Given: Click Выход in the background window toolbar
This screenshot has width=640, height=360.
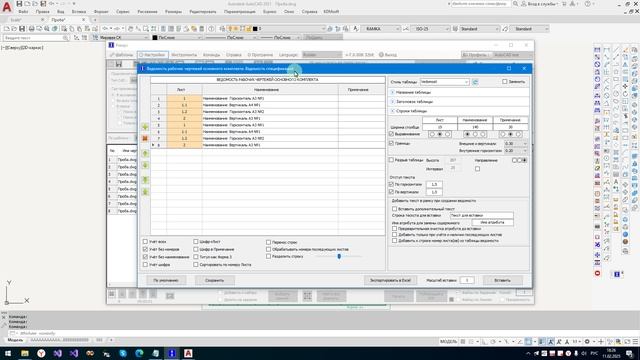Looking at the screenshot, I should [388, 55].
